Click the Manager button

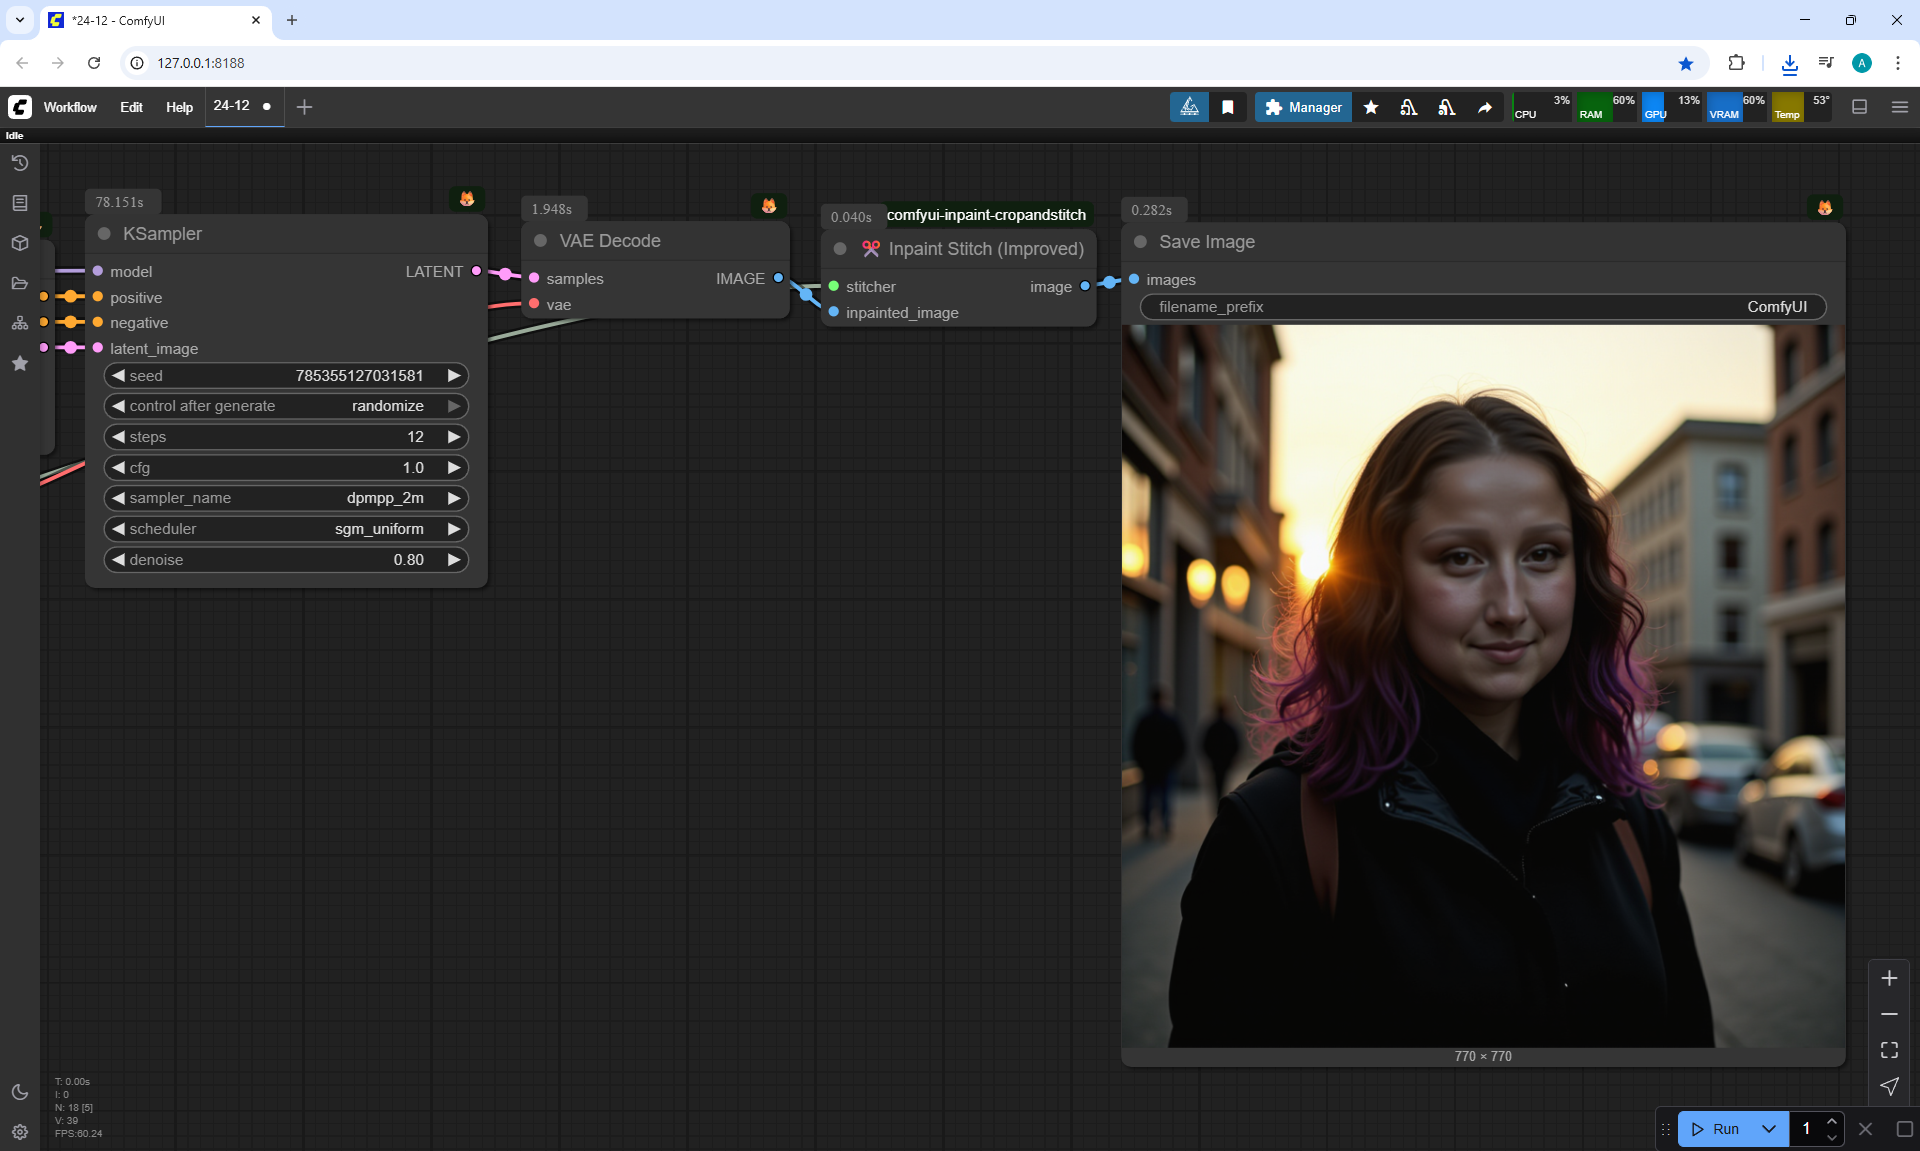click(1303, 107)
